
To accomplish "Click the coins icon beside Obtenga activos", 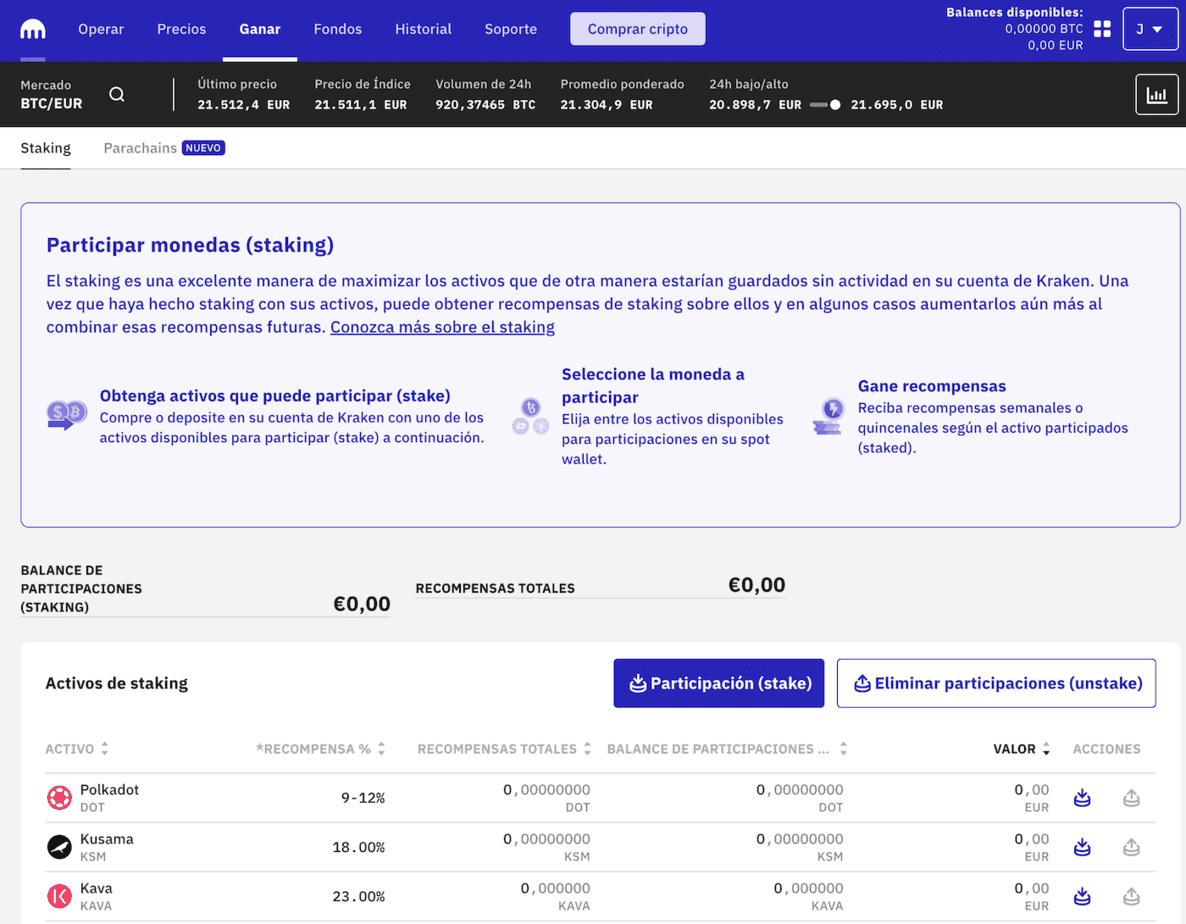I will pyautogui.click(x=67, y=415).
